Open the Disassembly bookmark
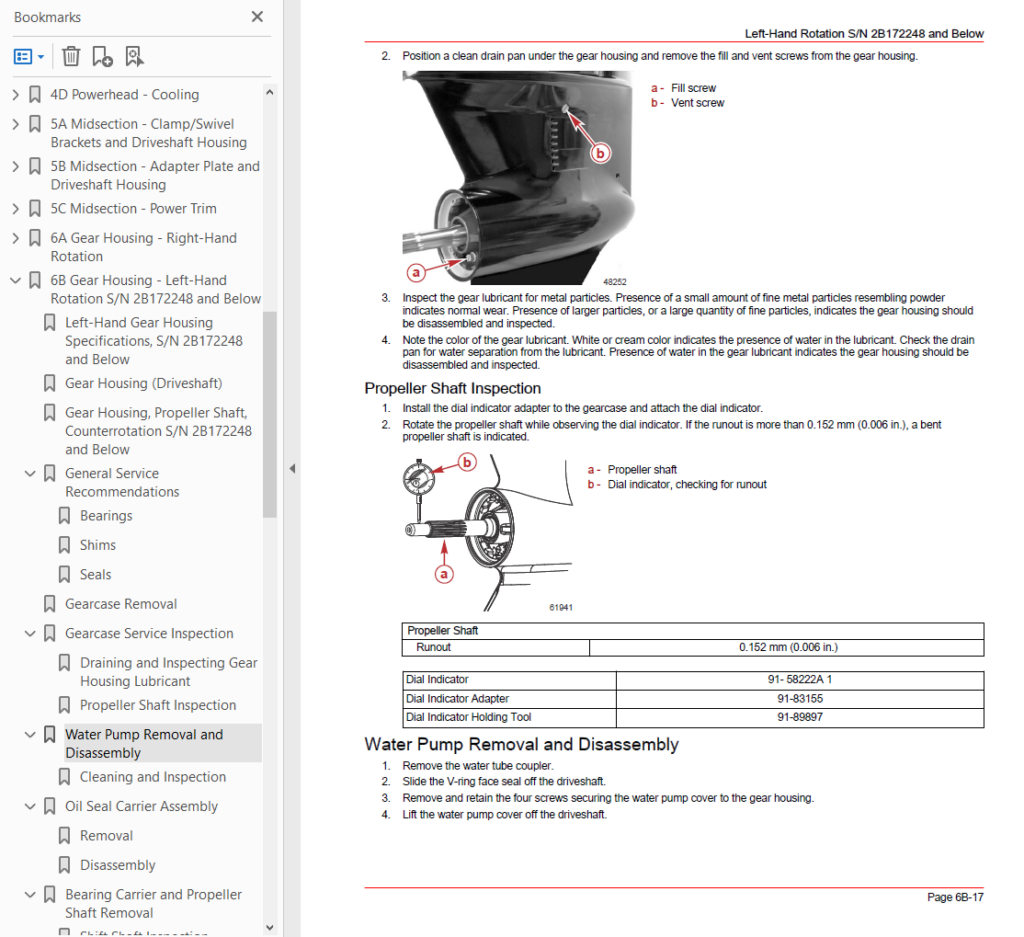 [x=118, y=865]
